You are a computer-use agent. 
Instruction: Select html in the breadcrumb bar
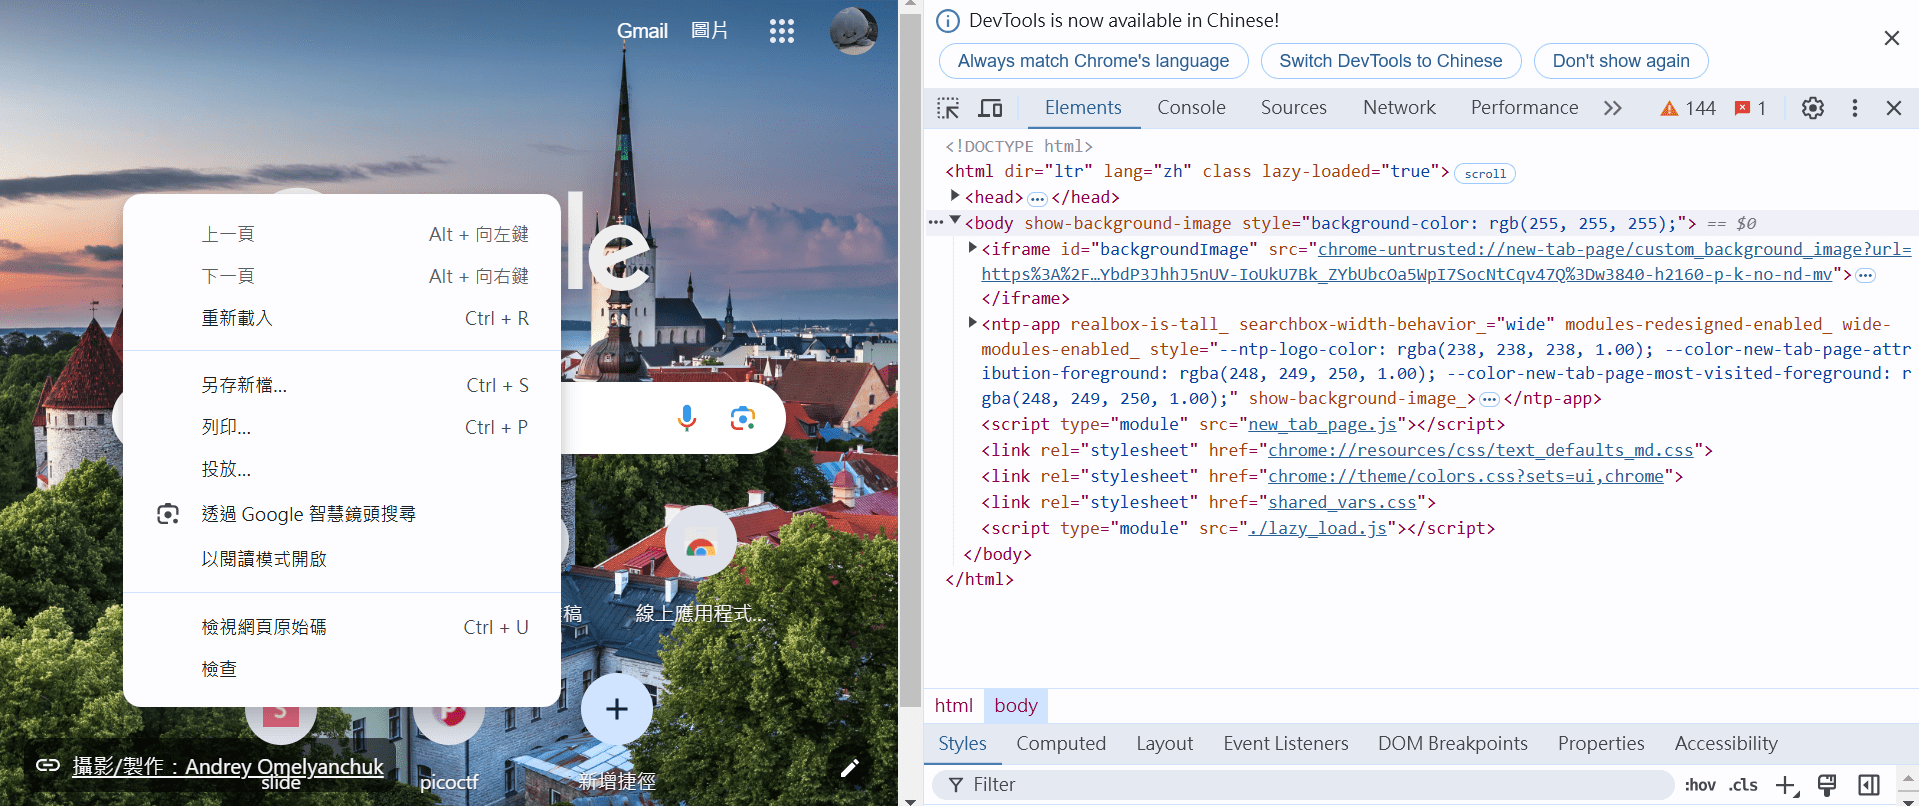(953, 706)
